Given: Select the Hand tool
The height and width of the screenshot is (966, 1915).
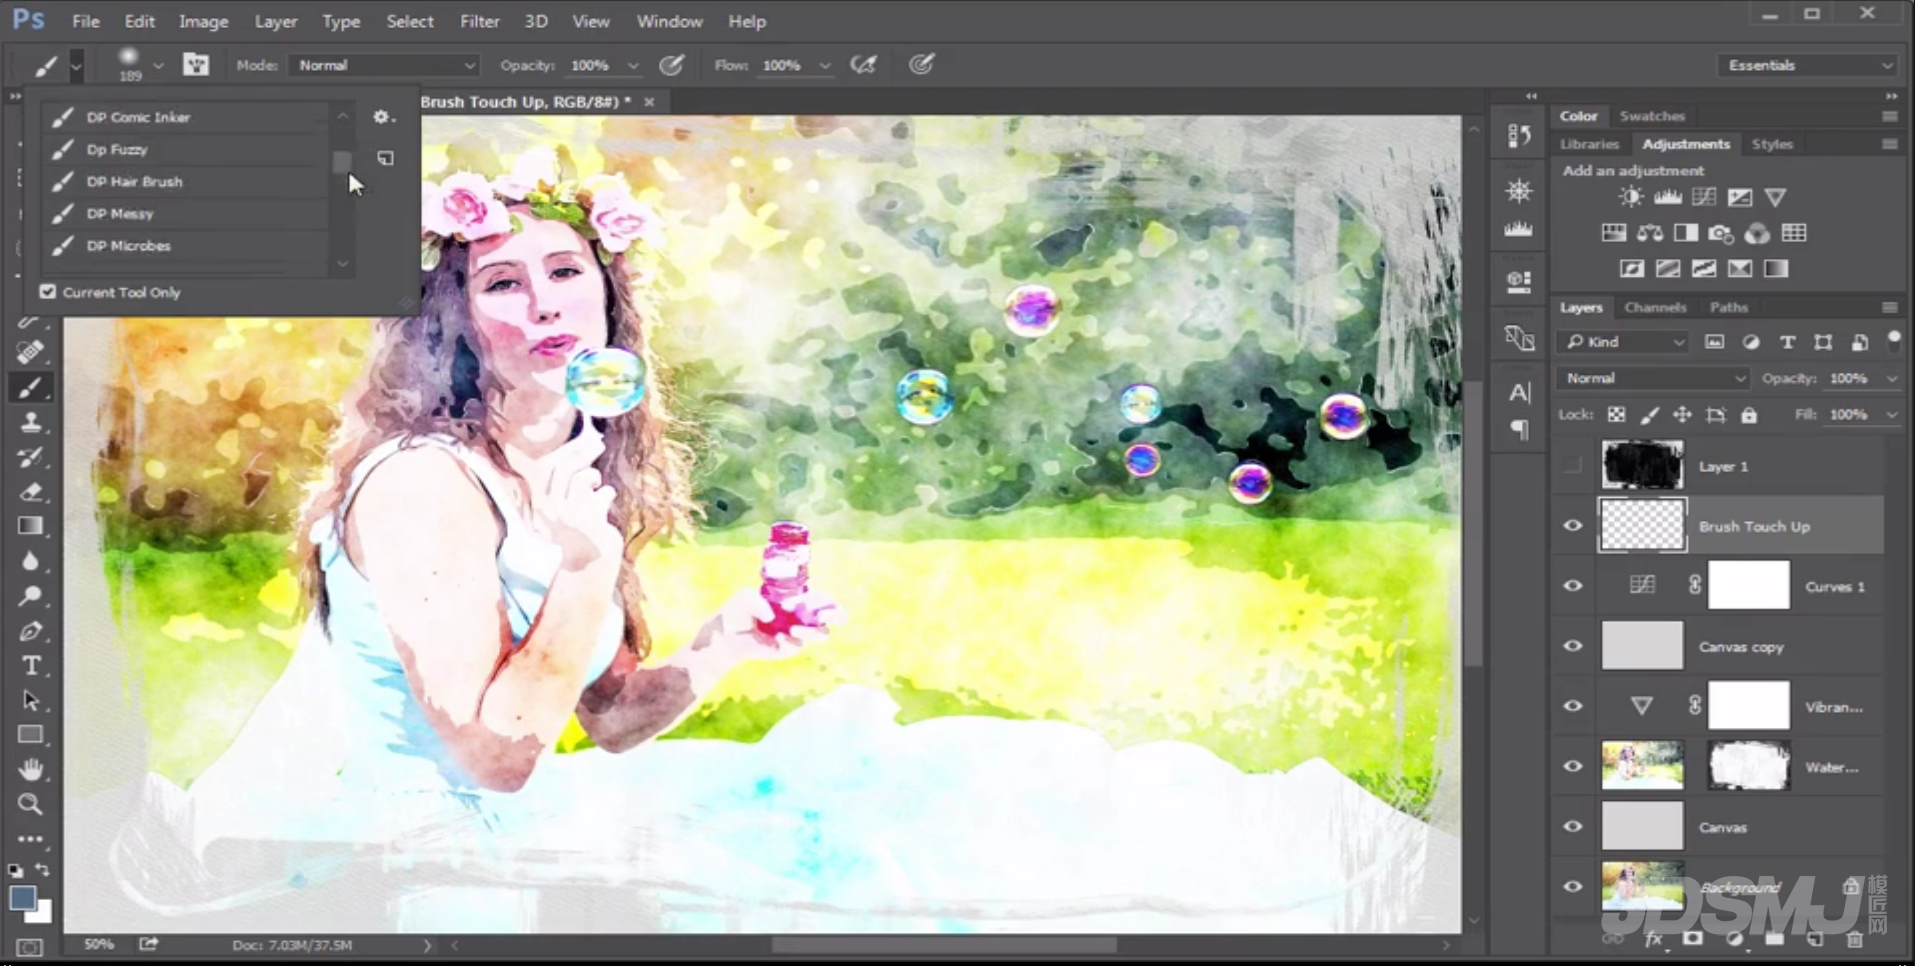Looking at the screenshot, I should [30, 769].
